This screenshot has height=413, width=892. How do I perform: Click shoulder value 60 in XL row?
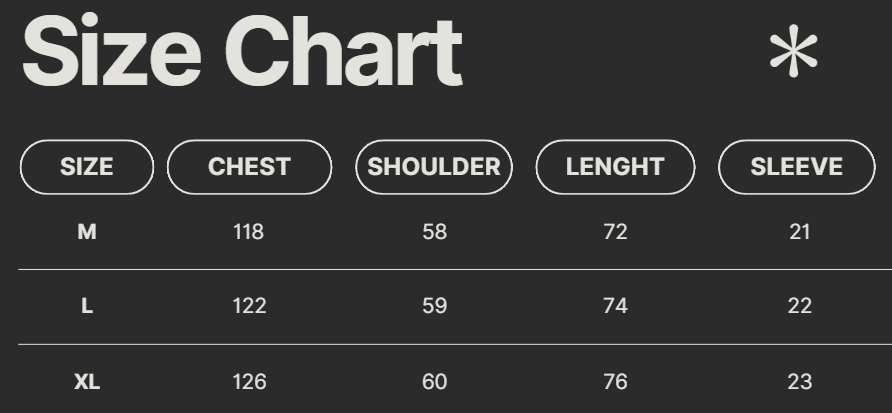point(435,381)
